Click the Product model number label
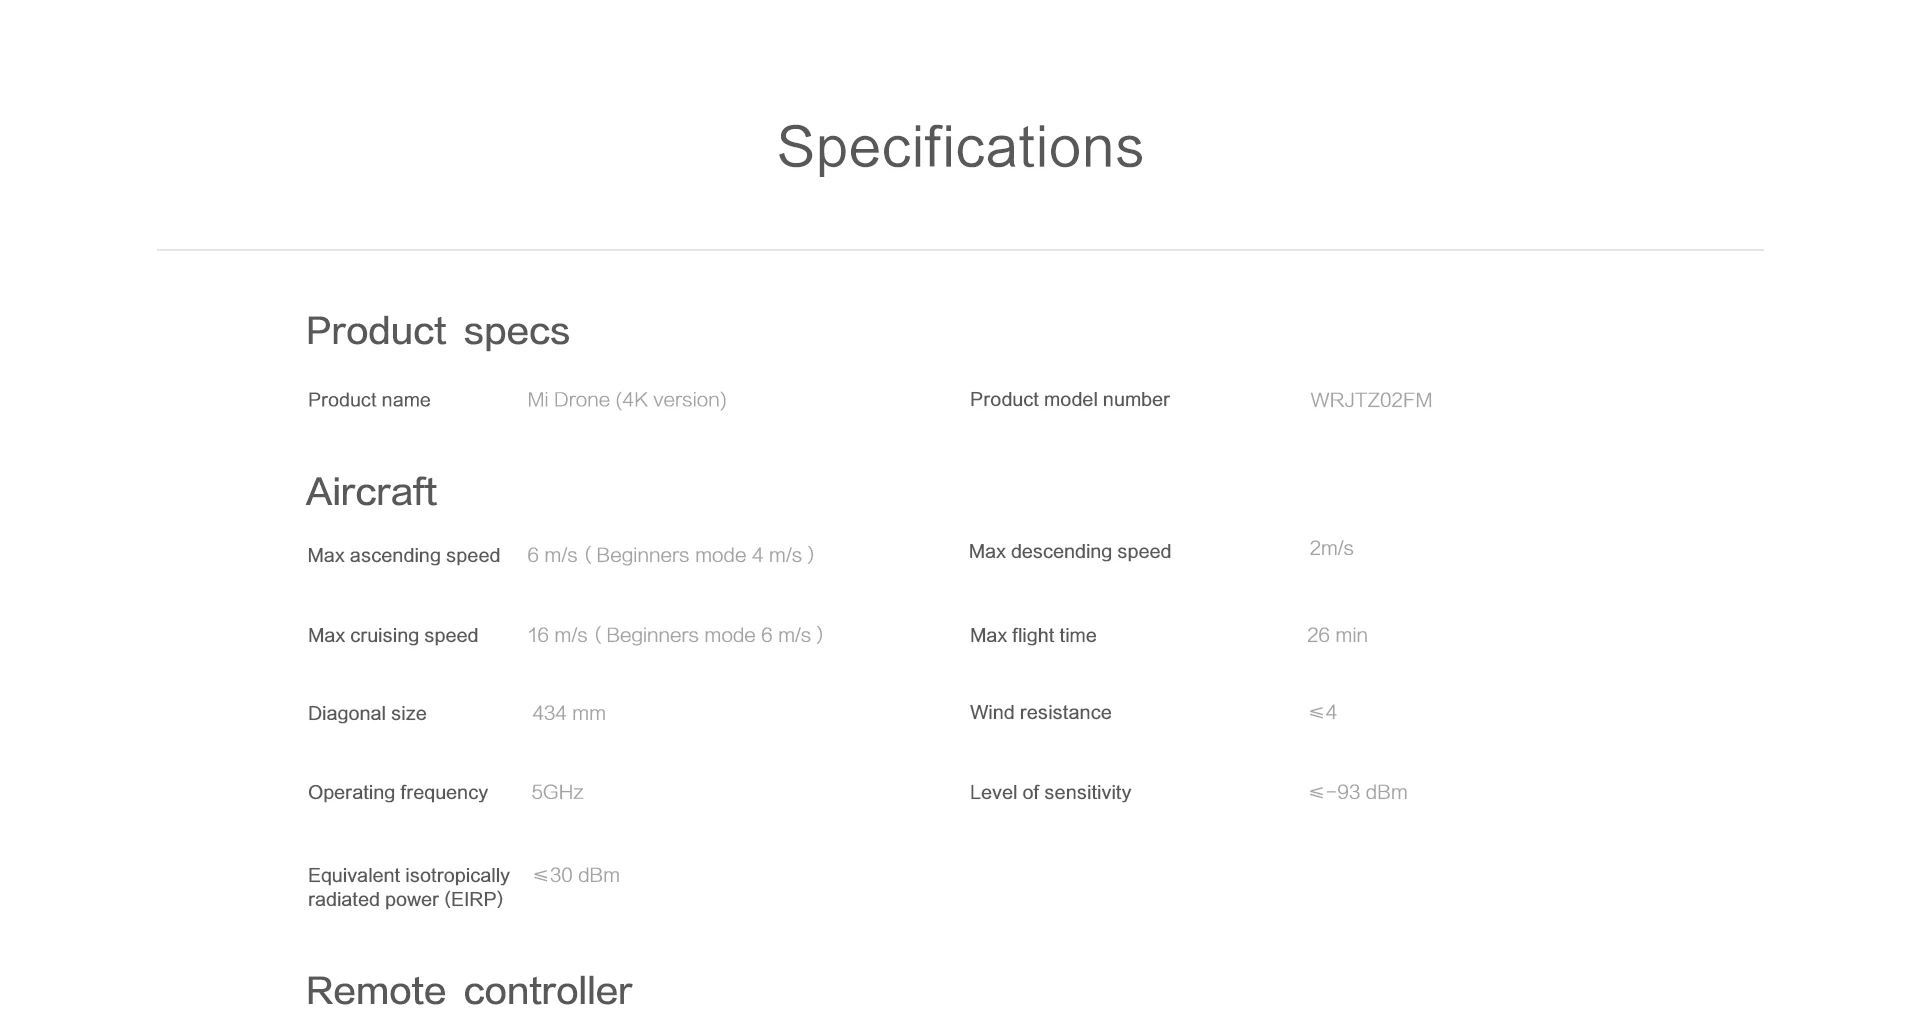Screen dimensions: 1920x1030 tap(1069, 400)
